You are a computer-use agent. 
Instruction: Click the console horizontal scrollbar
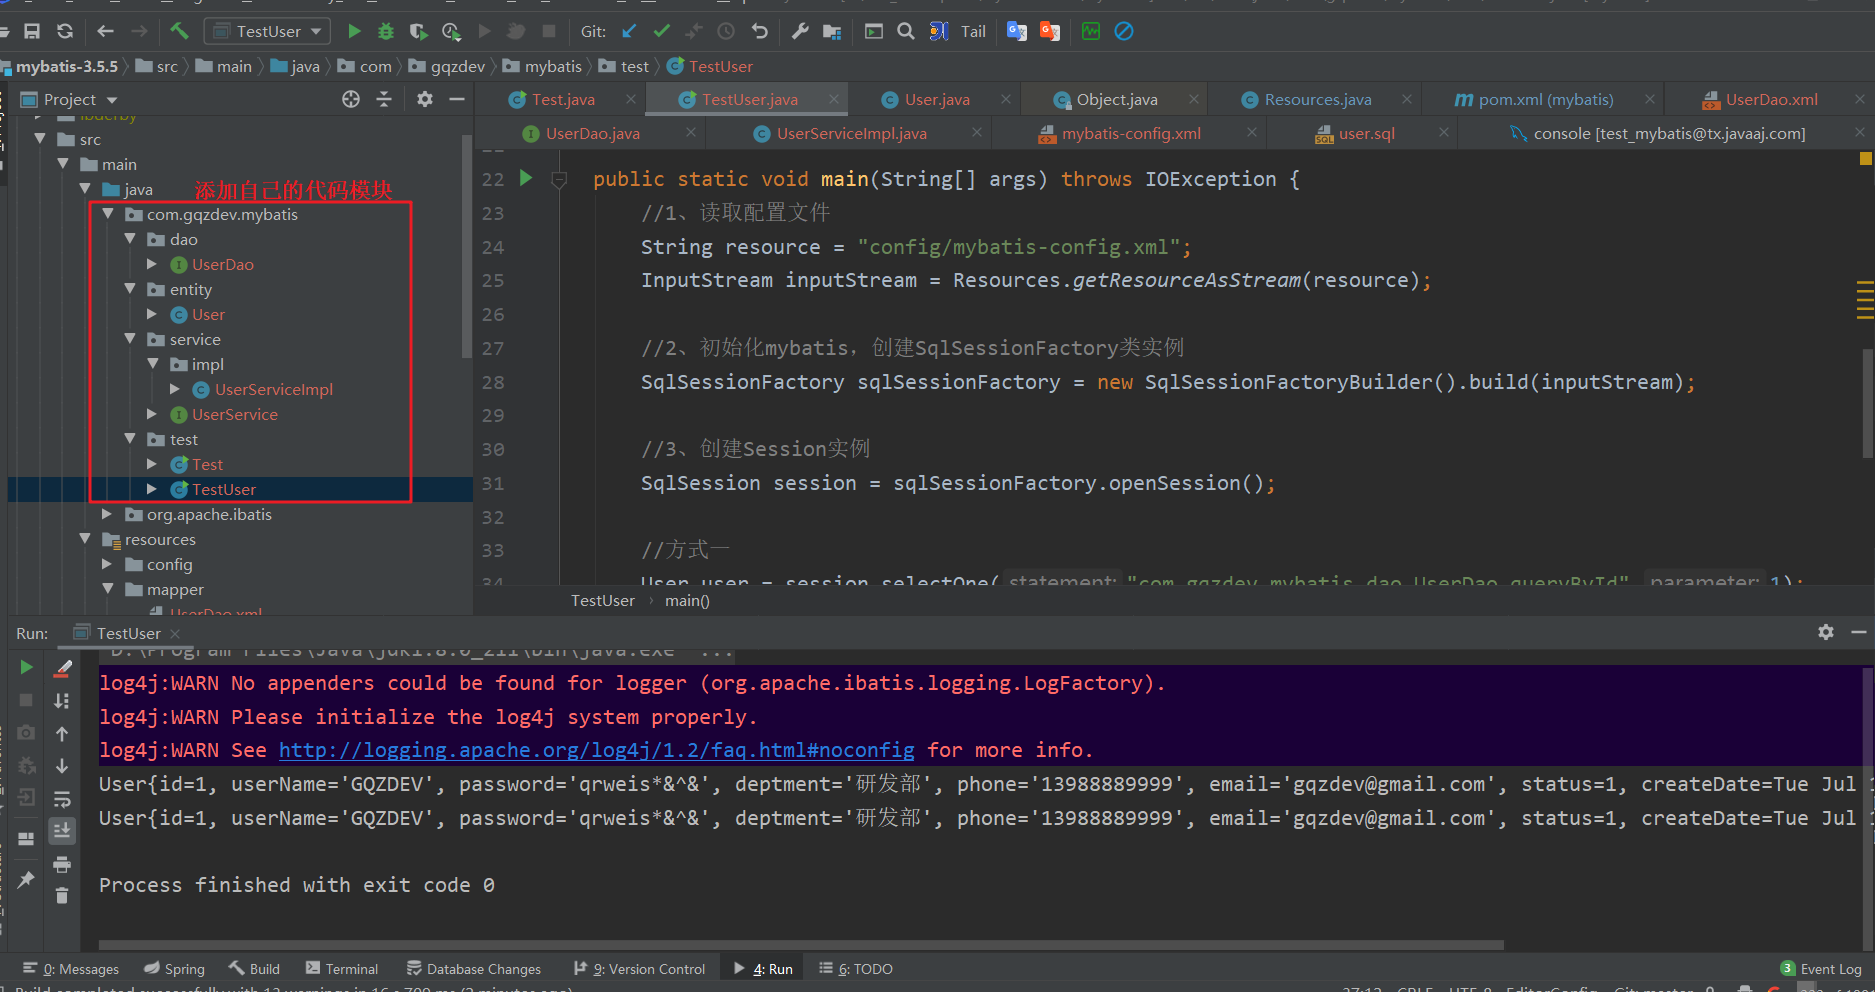tap(801, 944)
